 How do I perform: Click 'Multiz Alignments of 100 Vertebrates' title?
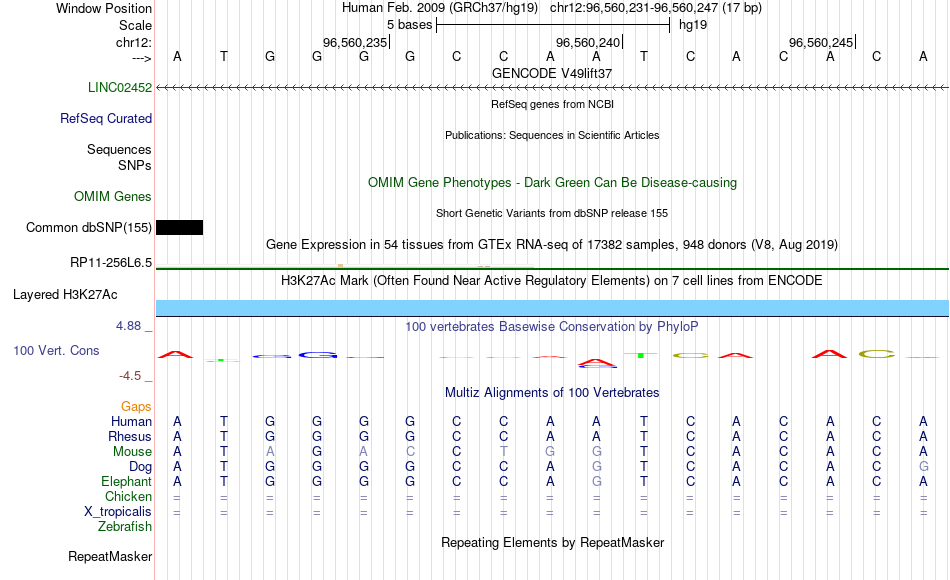[x=552, y=393]
